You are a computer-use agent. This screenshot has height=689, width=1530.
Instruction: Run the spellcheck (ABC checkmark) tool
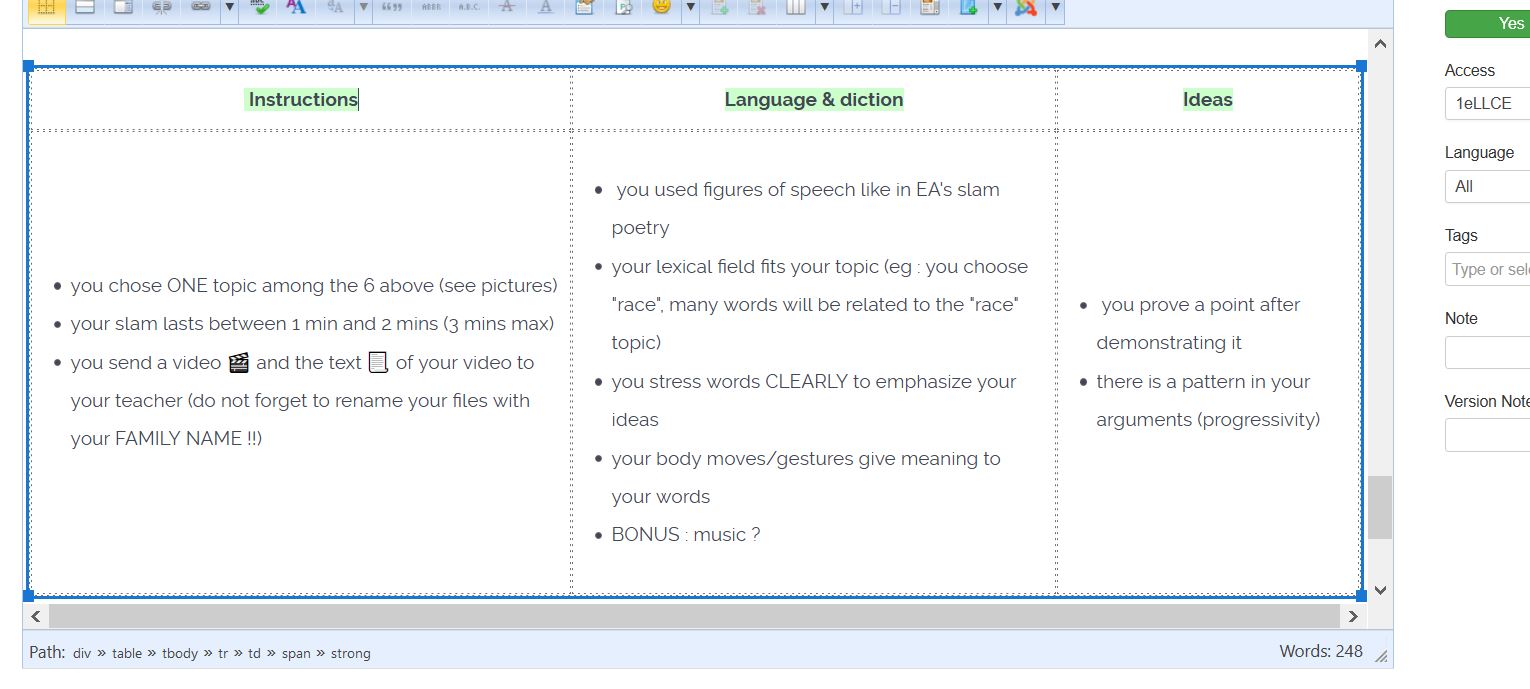coord(260,8)
